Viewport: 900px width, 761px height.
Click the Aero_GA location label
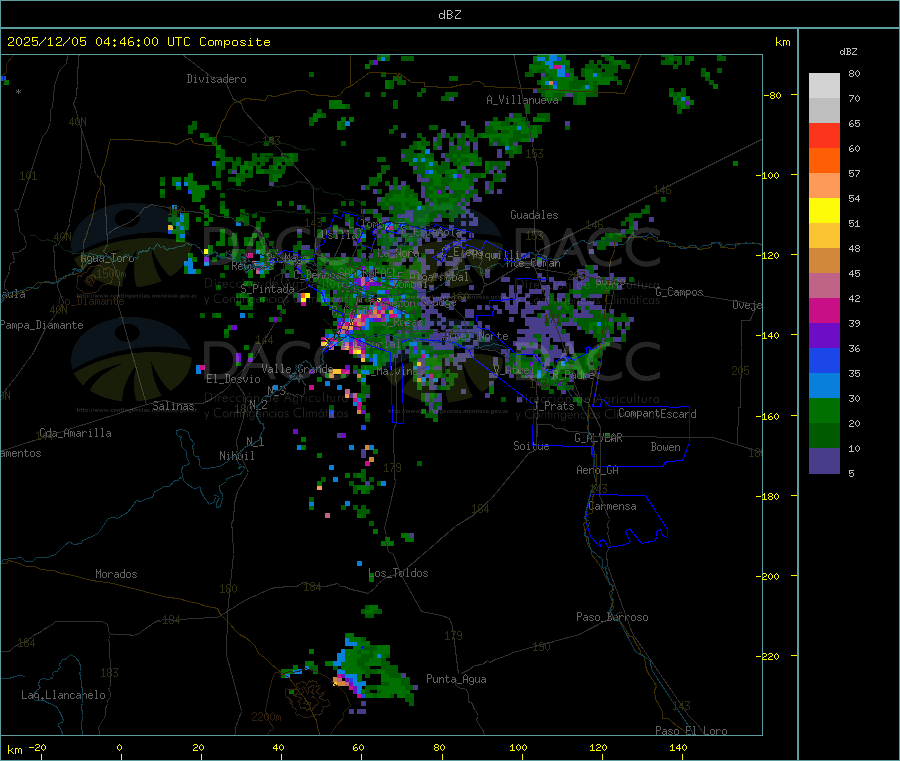pos(598,470)
